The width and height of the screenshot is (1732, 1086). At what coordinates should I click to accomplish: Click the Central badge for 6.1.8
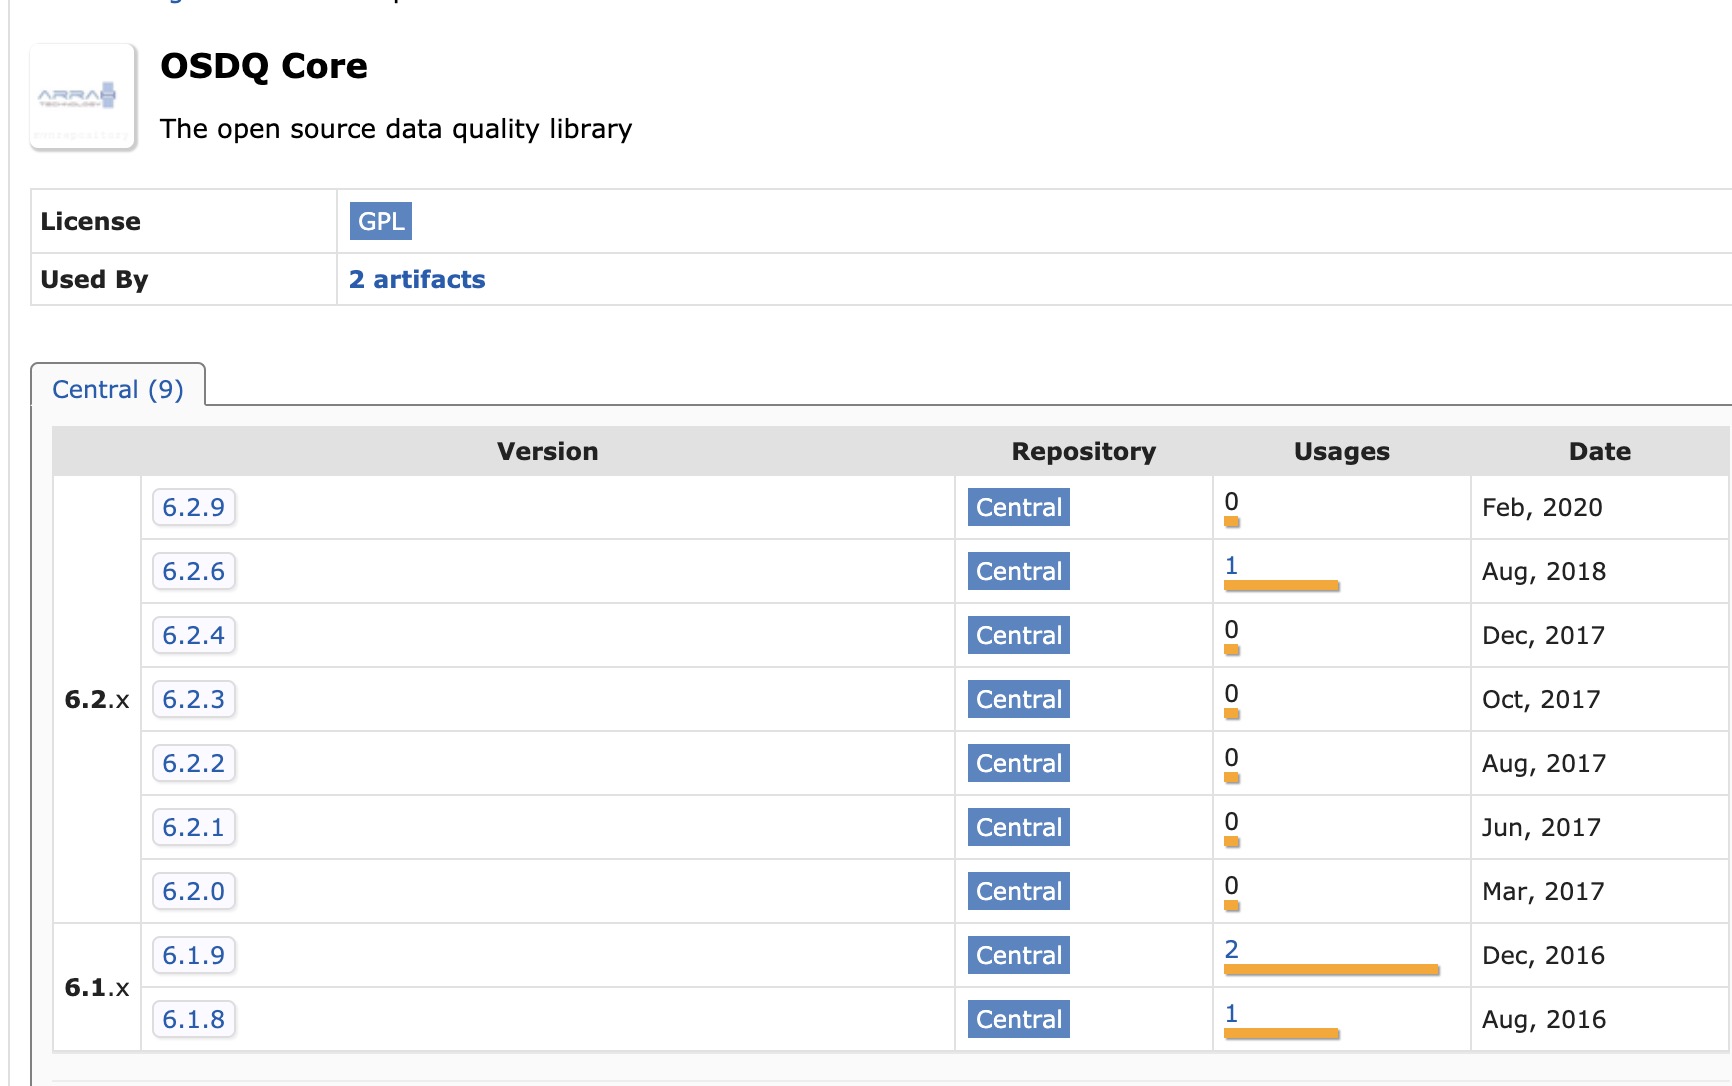[x=1019, y=1019]
